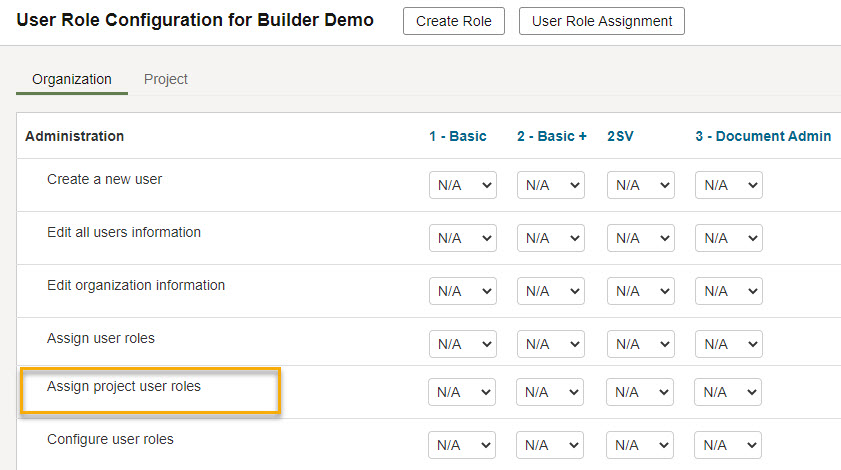Screen dimensions: 841x470
Task: Click the highlighted Assign project user roles label
Action: pos(124,386)
